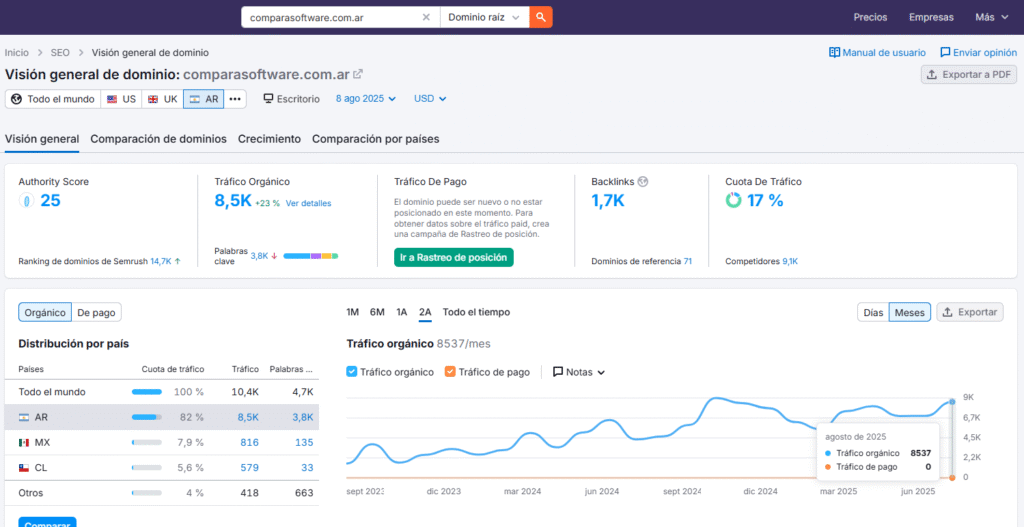Image resolution: width=1024 pixels, height=527 pixels.
Task: Open organic traffic value 8,5K
Action: [232, 201]
